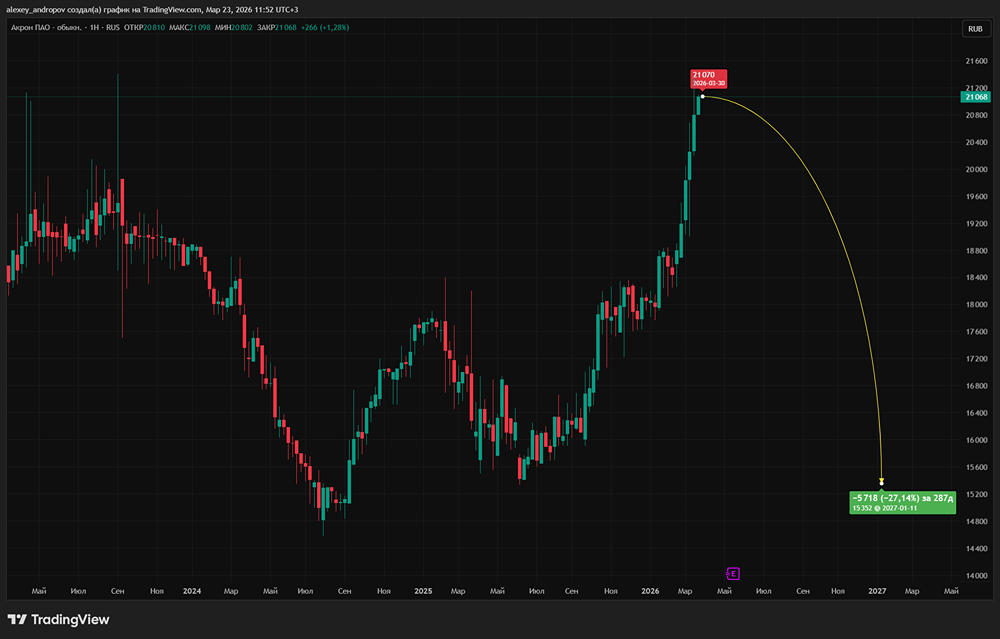Click the 14800 price axis label
Screen dimensions: 1000x639
click(976, 522)
